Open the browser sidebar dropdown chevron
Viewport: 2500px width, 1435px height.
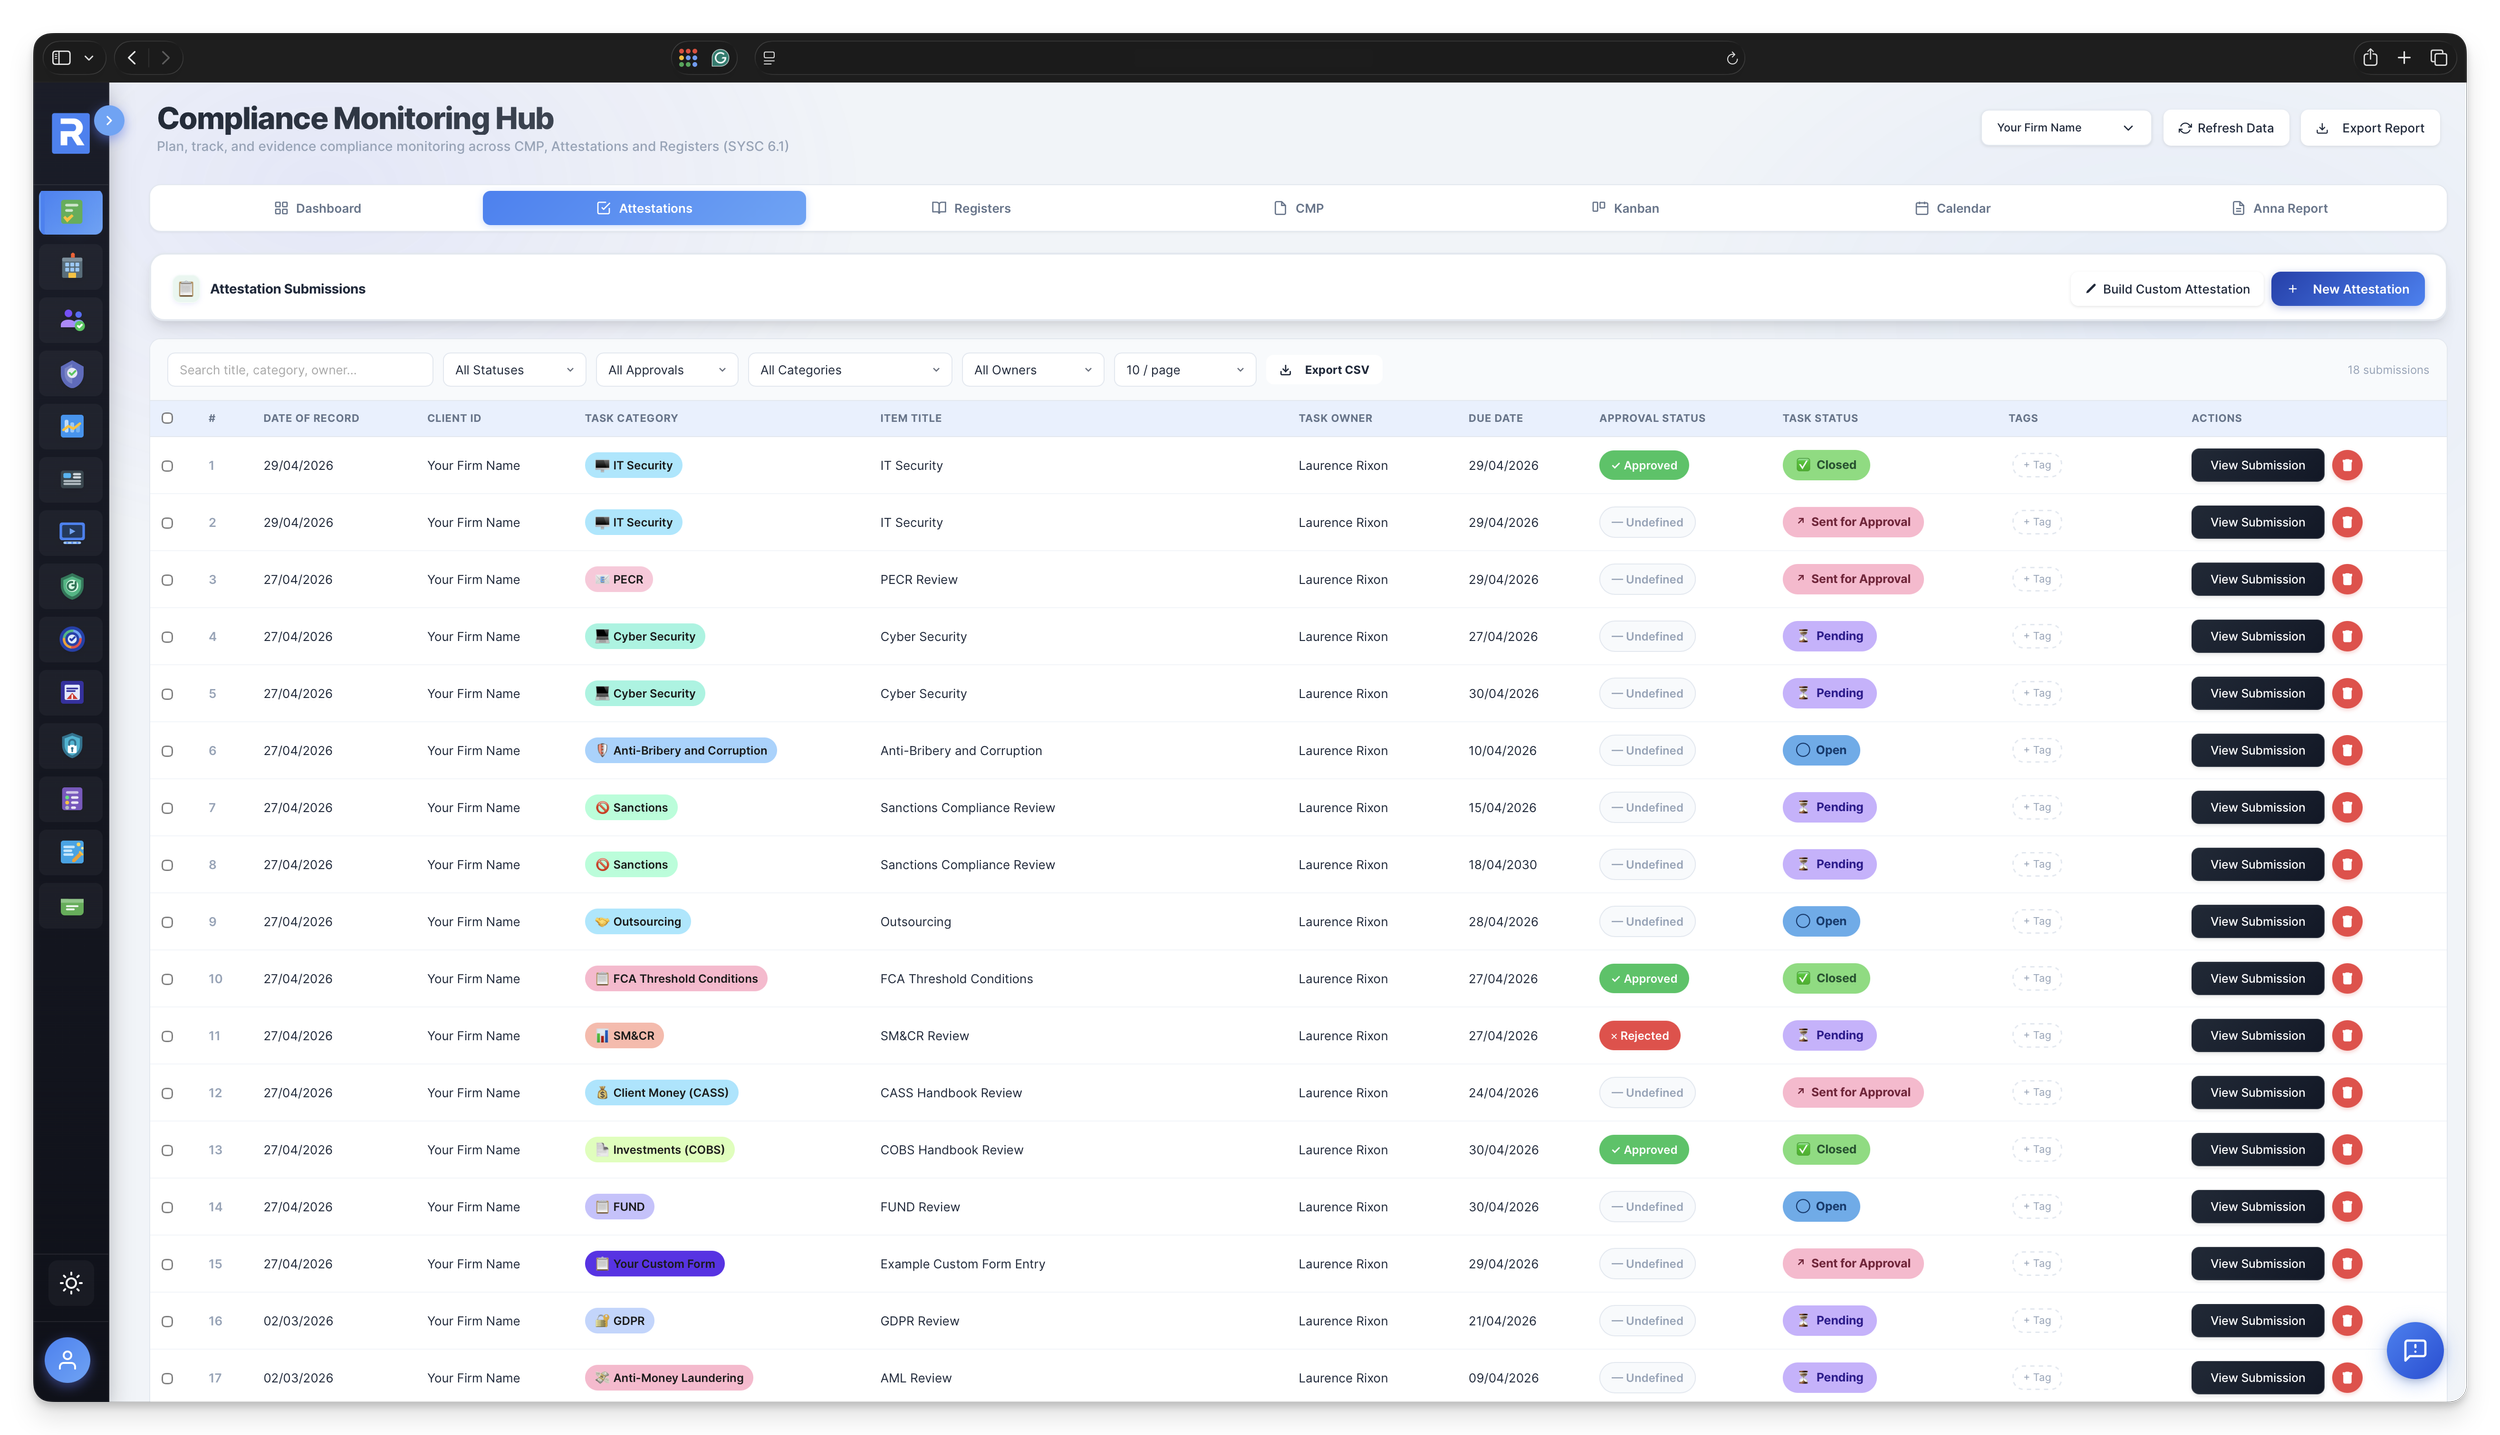tap(89, 58)
